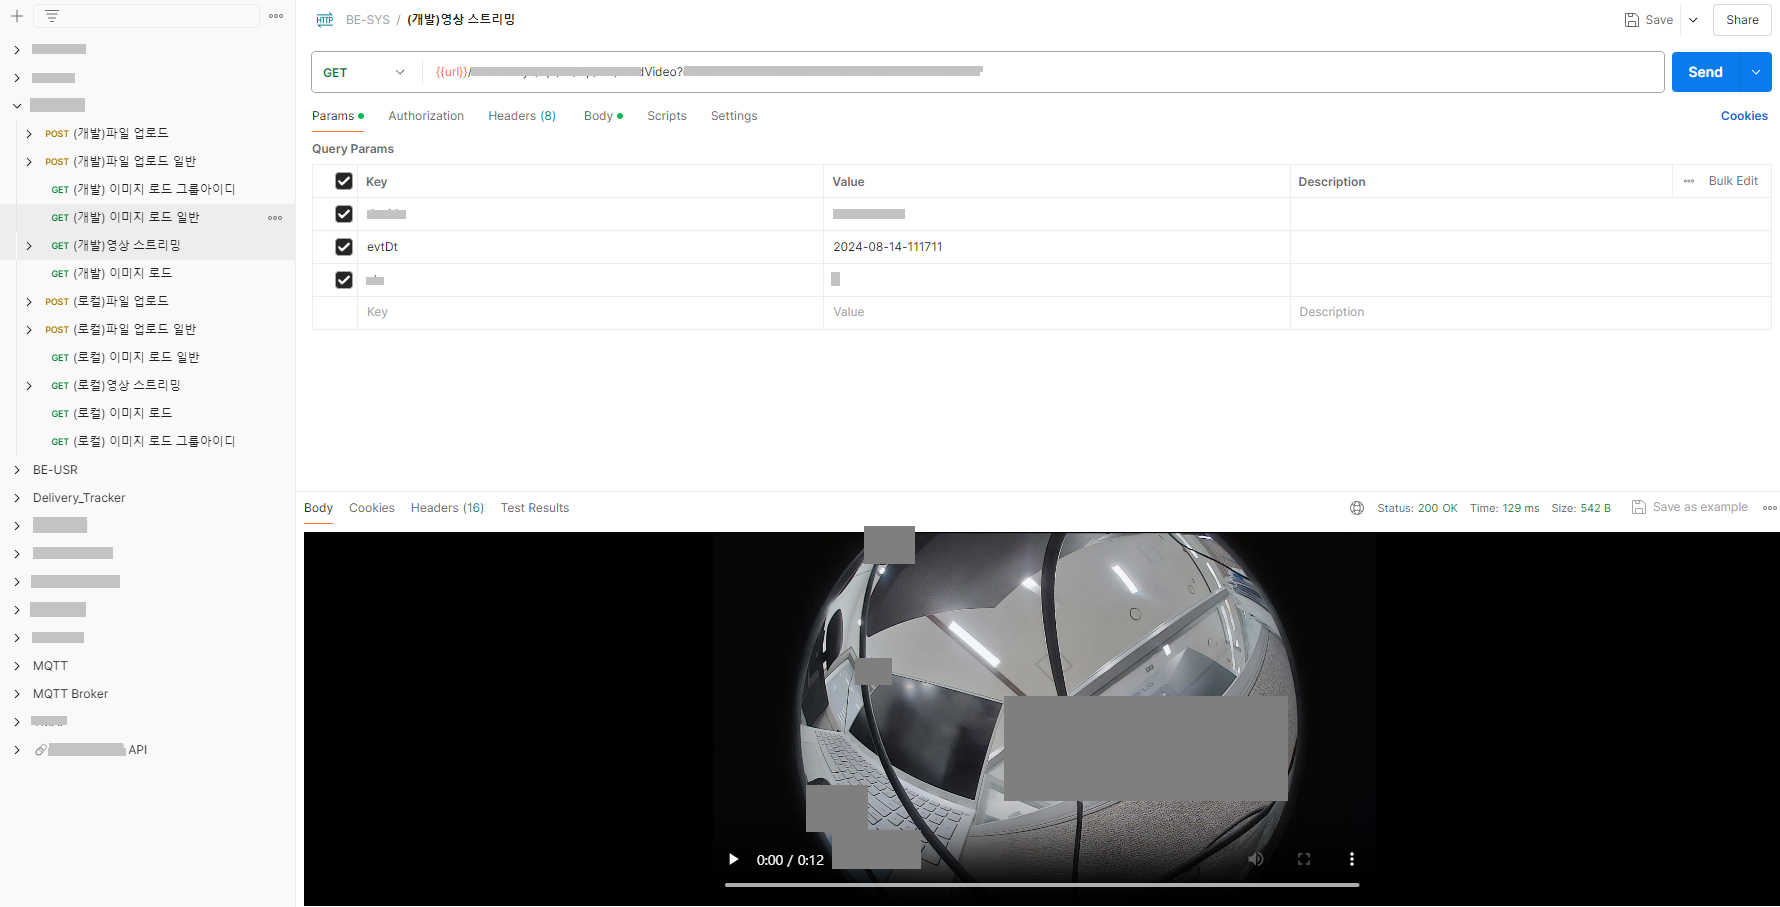Click Bulk Edit

coord(1733,181)
